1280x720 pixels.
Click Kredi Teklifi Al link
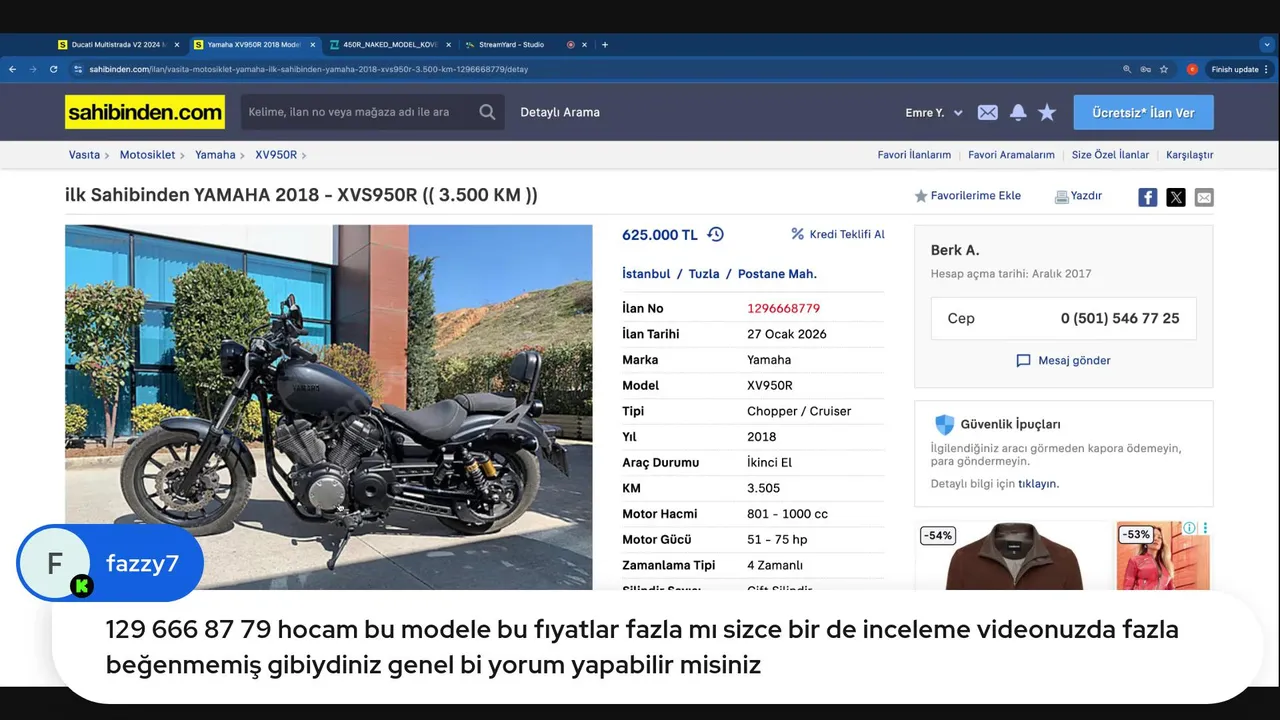(838, 234)
